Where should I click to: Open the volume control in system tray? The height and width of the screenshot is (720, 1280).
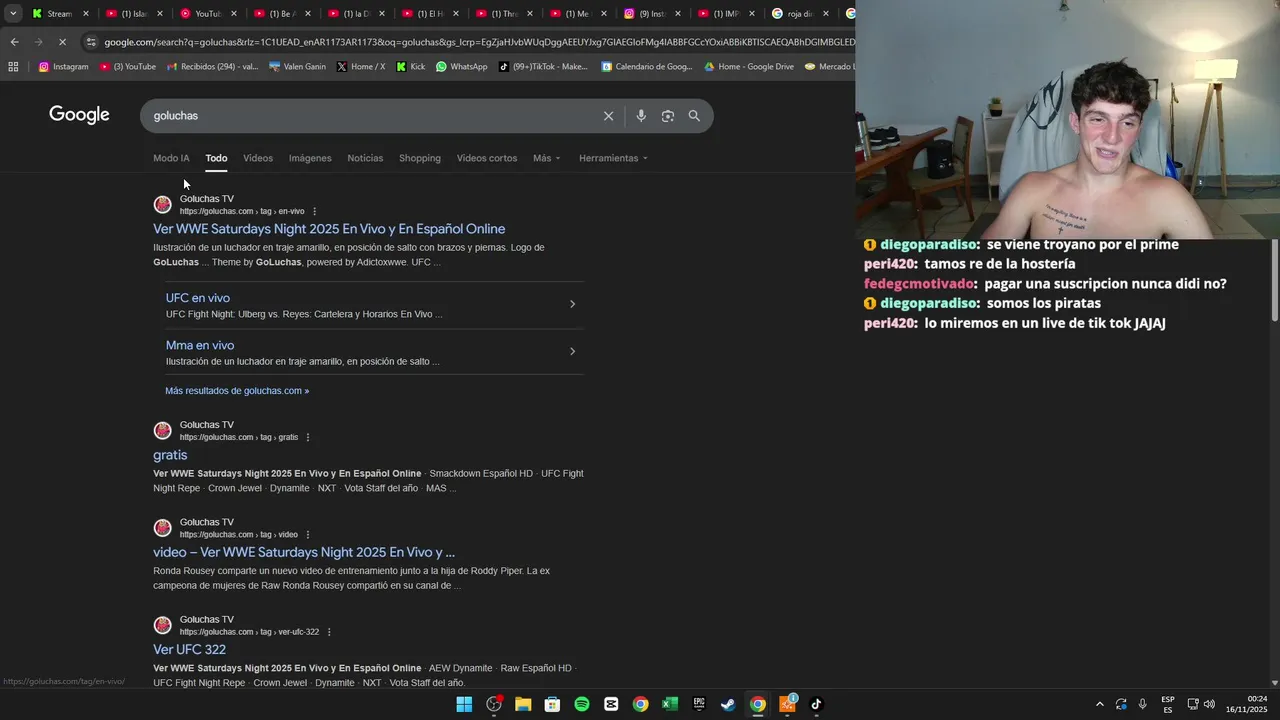(x=1209, y=704)
